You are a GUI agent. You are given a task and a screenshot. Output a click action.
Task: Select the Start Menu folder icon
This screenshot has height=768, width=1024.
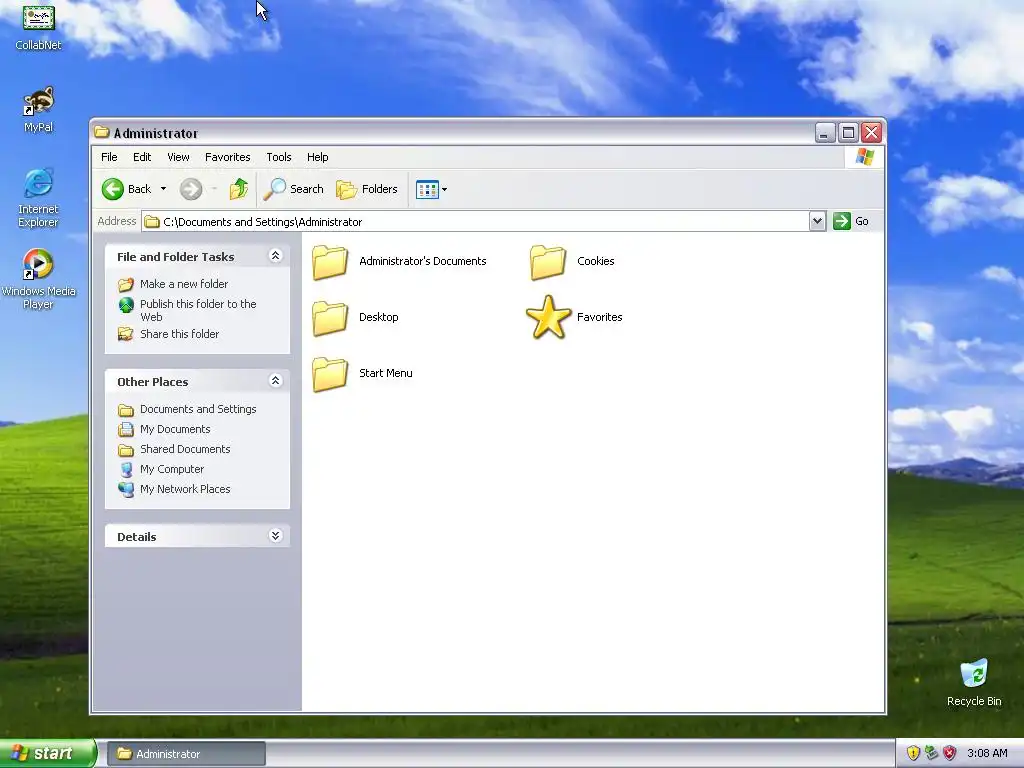[330, 374]
